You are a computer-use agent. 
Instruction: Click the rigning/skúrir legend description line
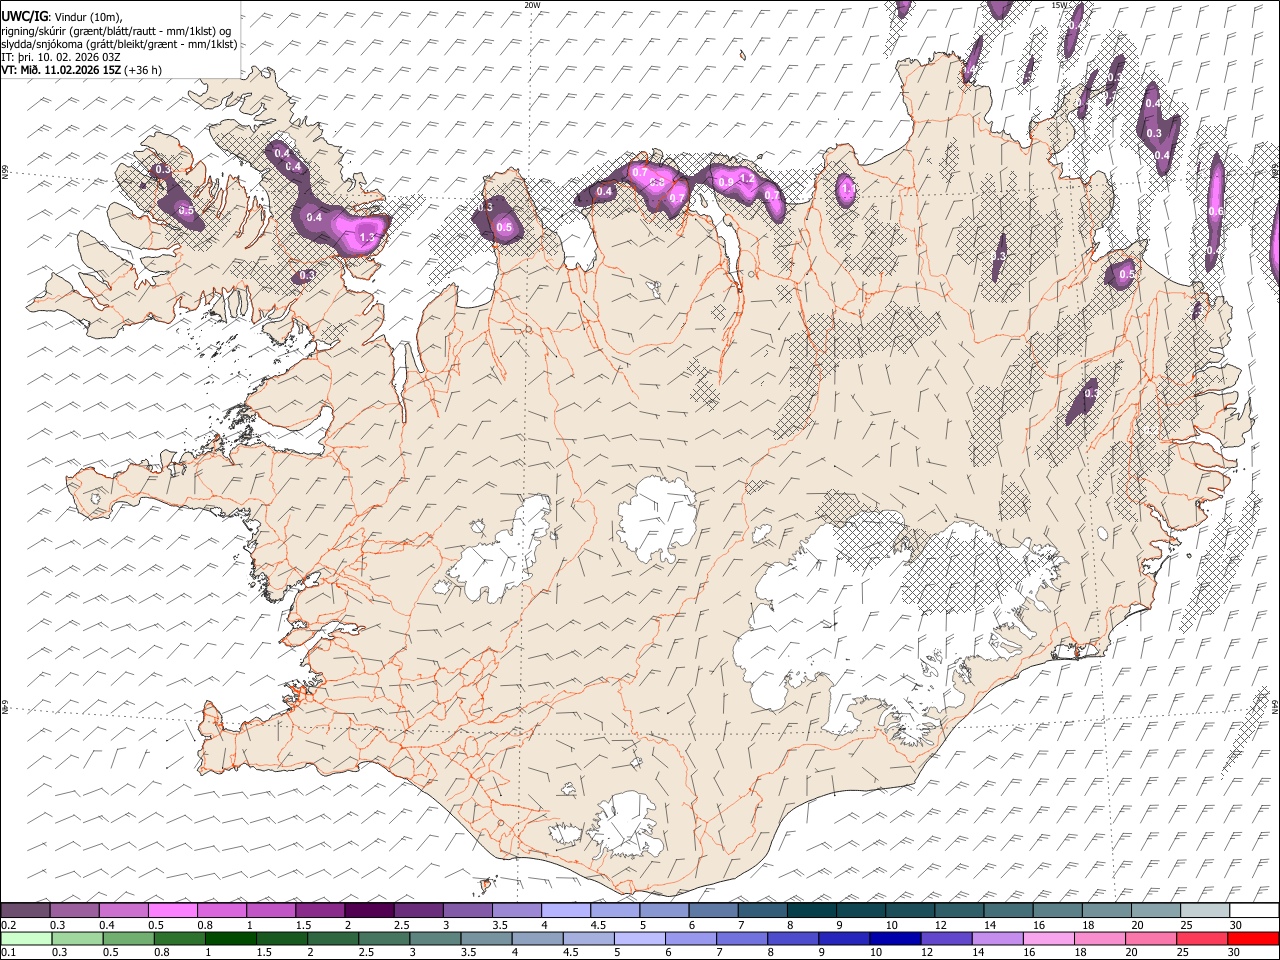coord(116,30)
